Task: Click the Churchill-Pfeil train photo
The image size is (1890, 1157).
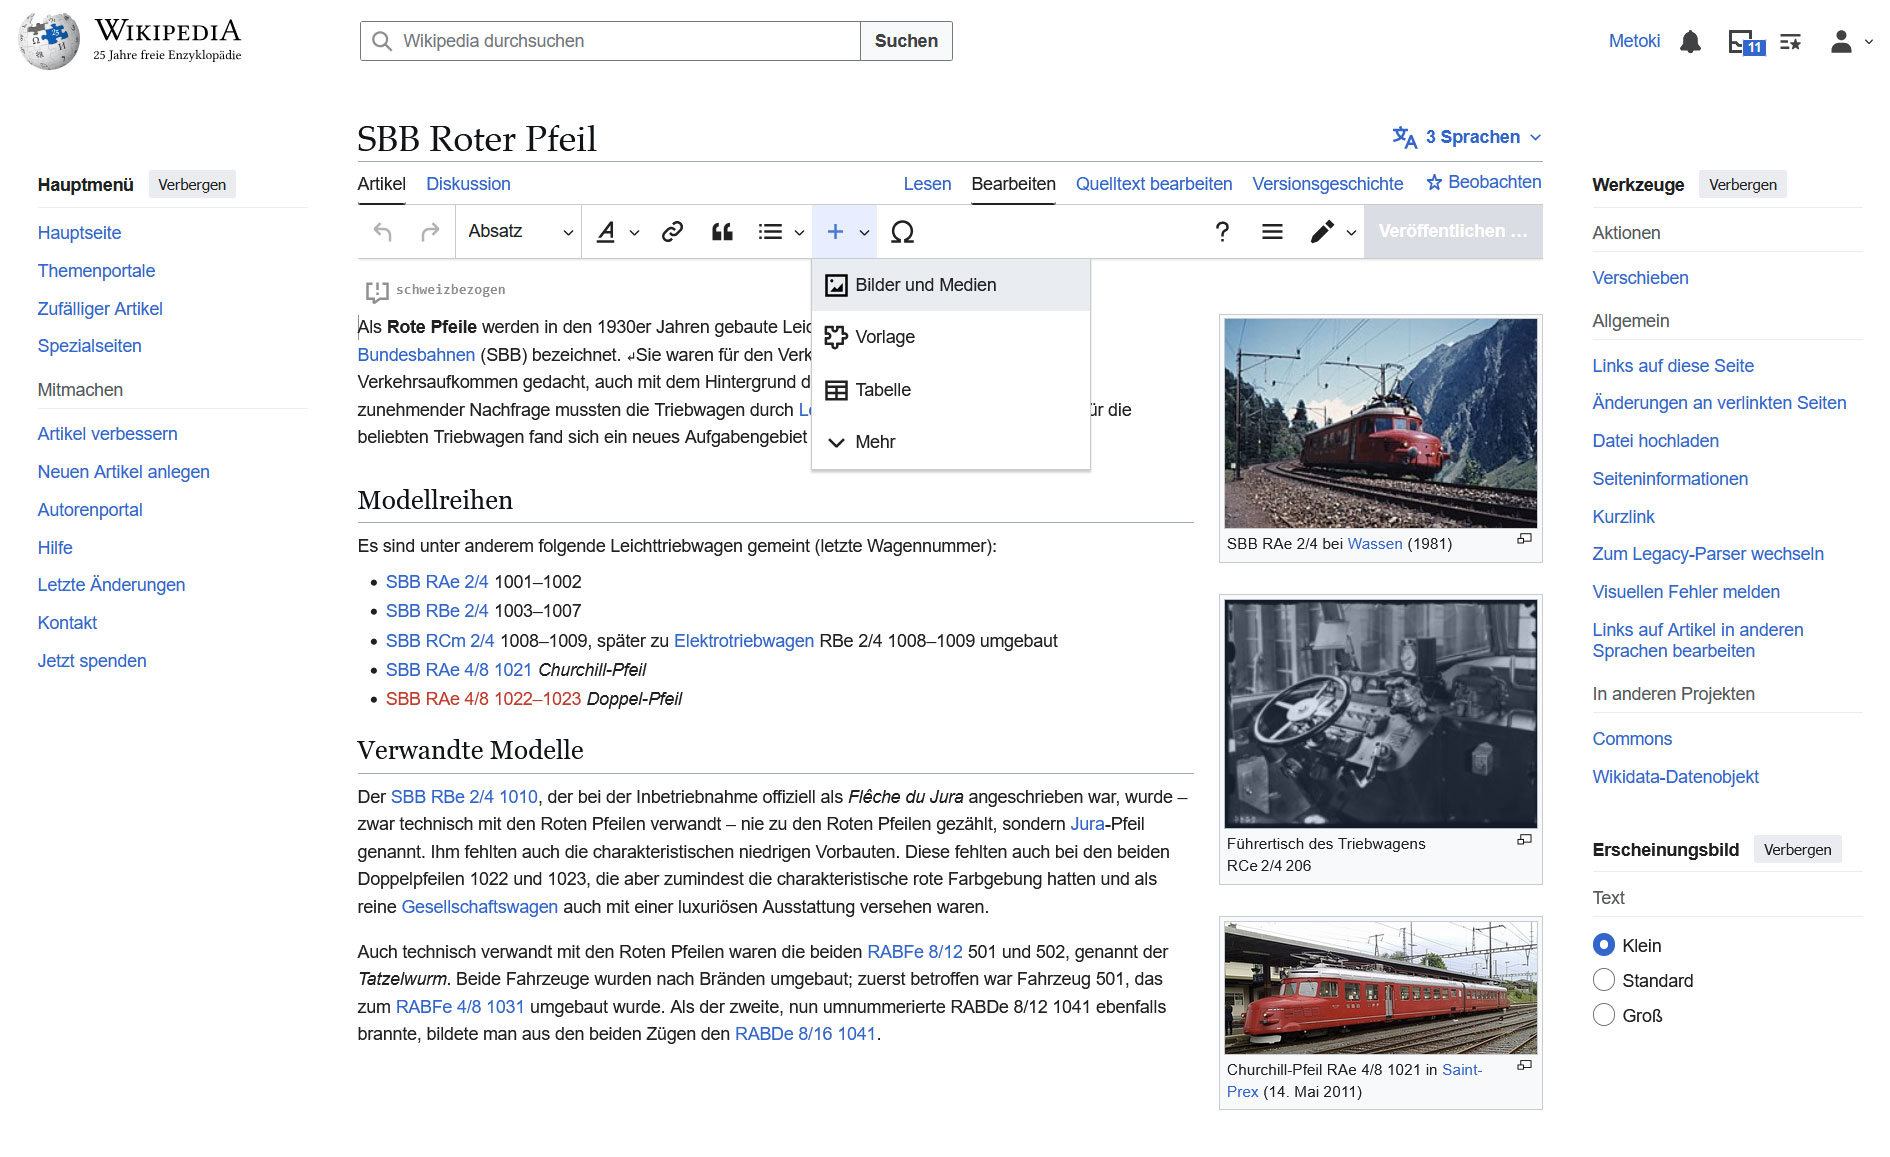Action: point(1380,988)
